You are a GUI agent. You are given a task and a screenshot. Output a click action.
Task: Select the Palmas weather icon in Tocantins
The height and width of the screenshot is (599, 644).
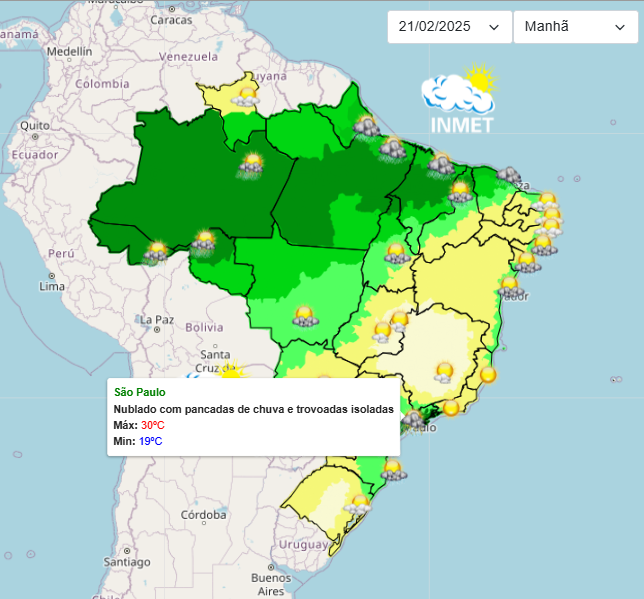point(397,253)
